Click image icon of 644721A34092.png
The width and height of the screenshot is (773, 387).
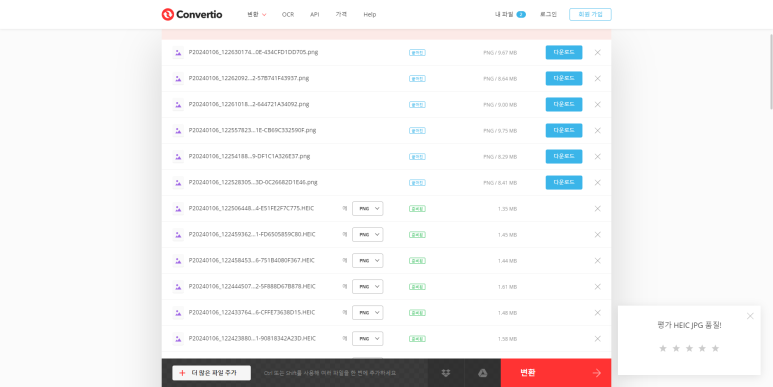(x=178, y=105)
